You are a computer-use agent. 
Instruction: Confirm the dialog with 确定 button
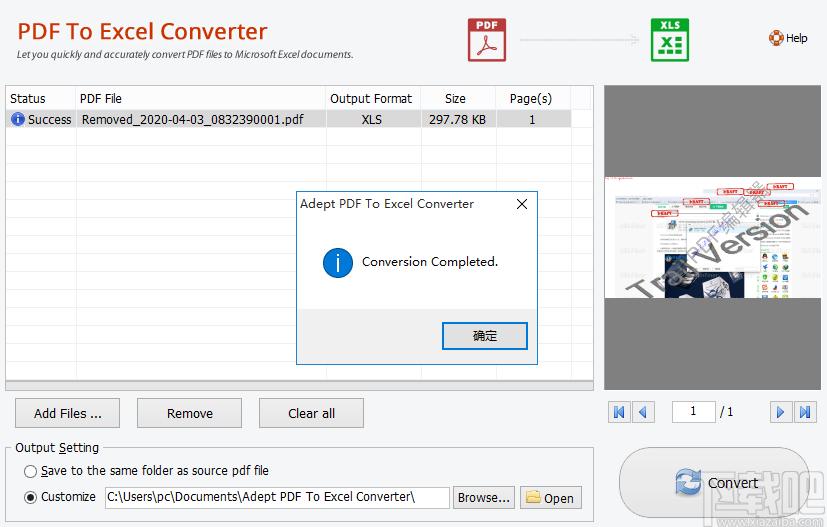[x=485, y=336]
